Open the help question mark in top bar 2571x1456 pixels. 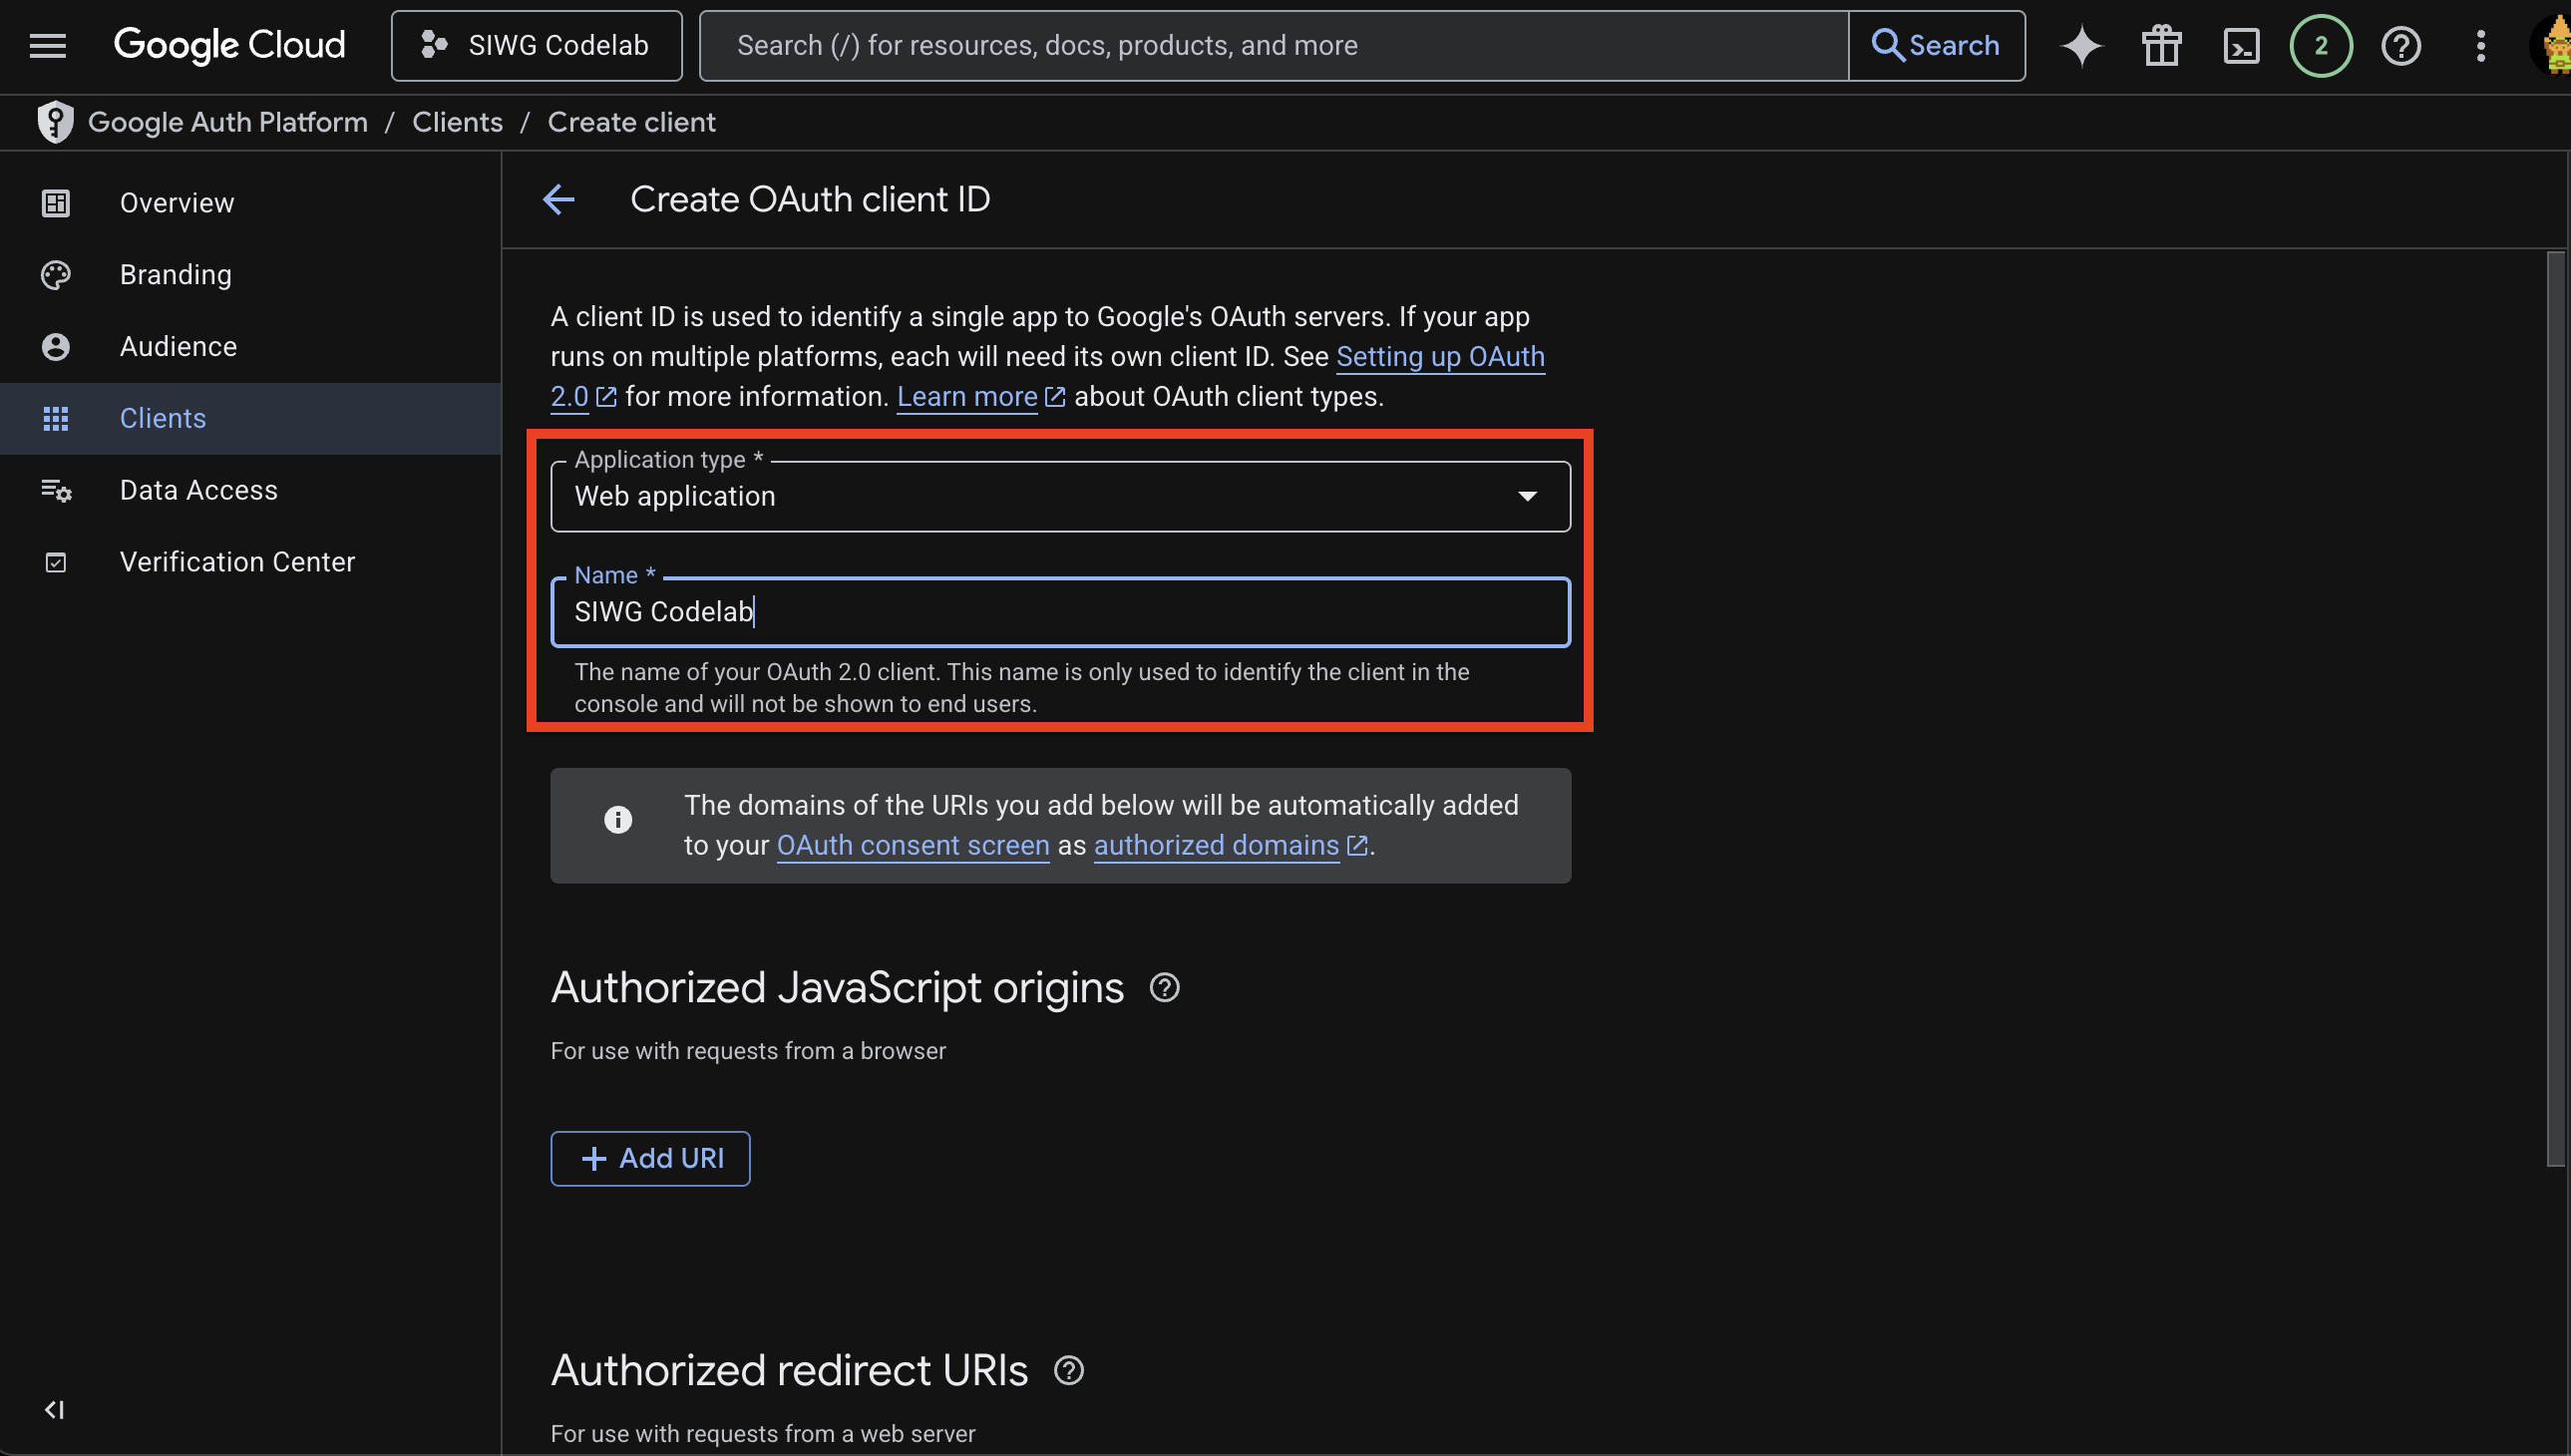point(2401,45)
